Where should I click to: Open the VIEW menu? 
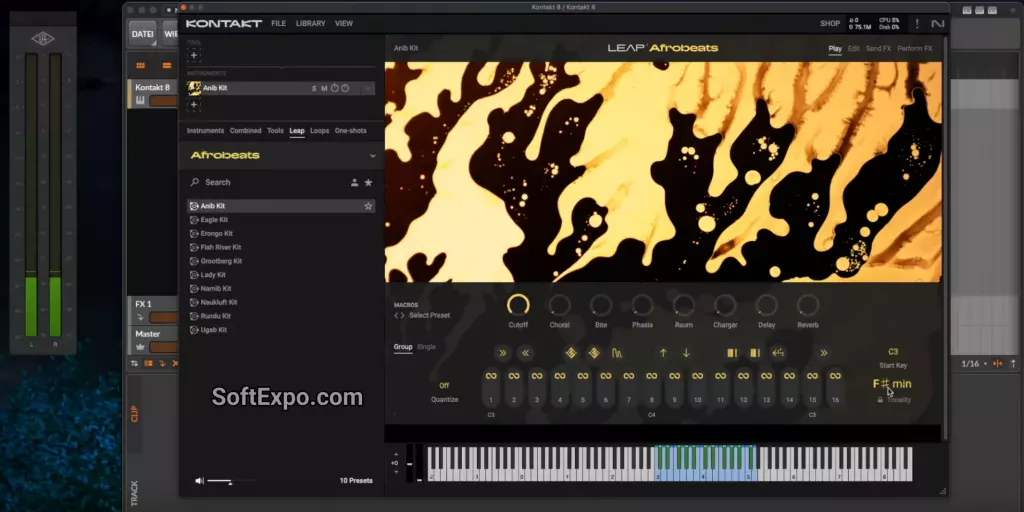[344, 24]
